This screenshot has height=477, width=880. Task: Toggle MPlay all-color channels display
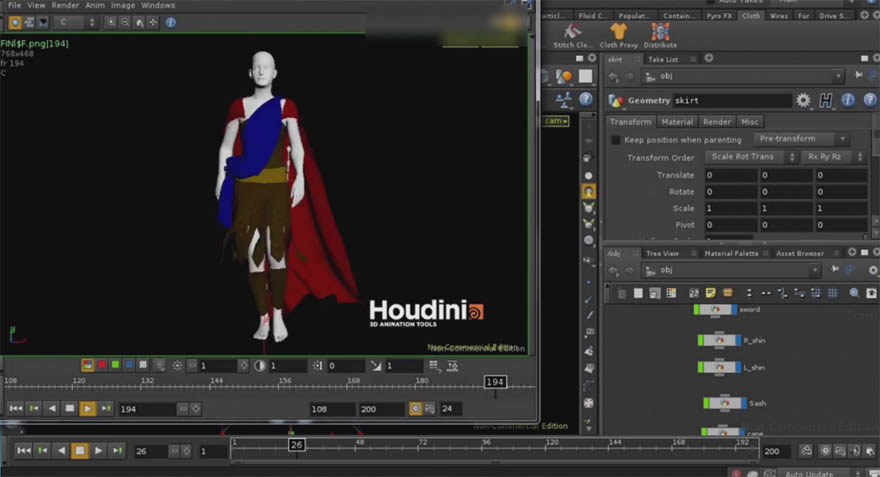click(88, 365)
